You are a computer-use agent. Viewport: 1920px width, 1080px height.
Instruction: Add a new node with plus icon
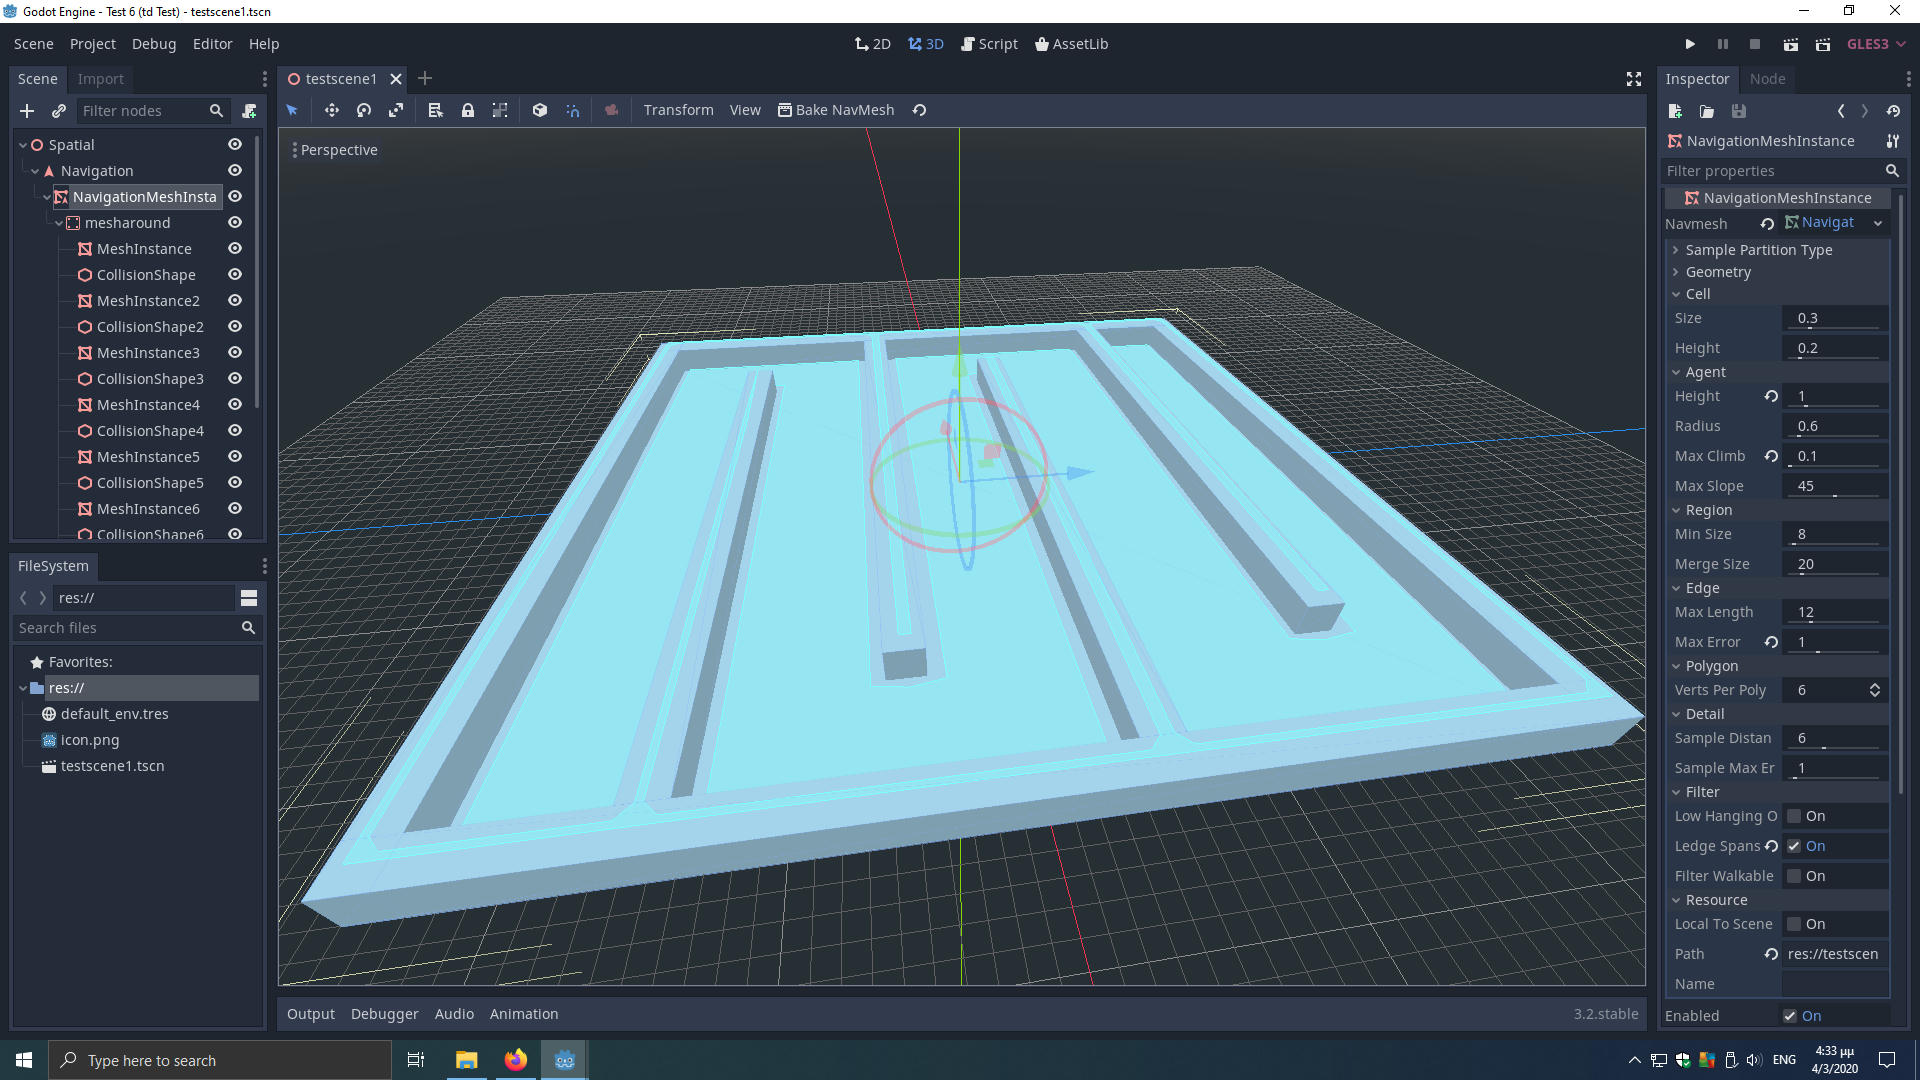27,111
